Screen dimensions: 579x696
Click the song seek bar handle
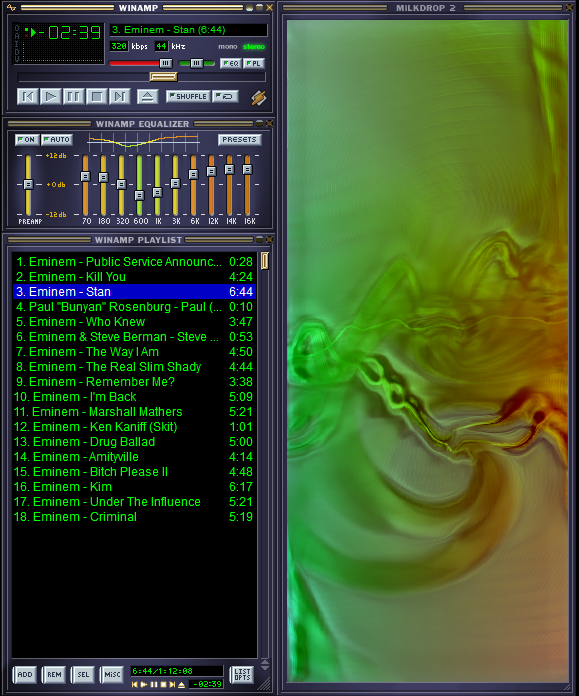click(163, 77)
